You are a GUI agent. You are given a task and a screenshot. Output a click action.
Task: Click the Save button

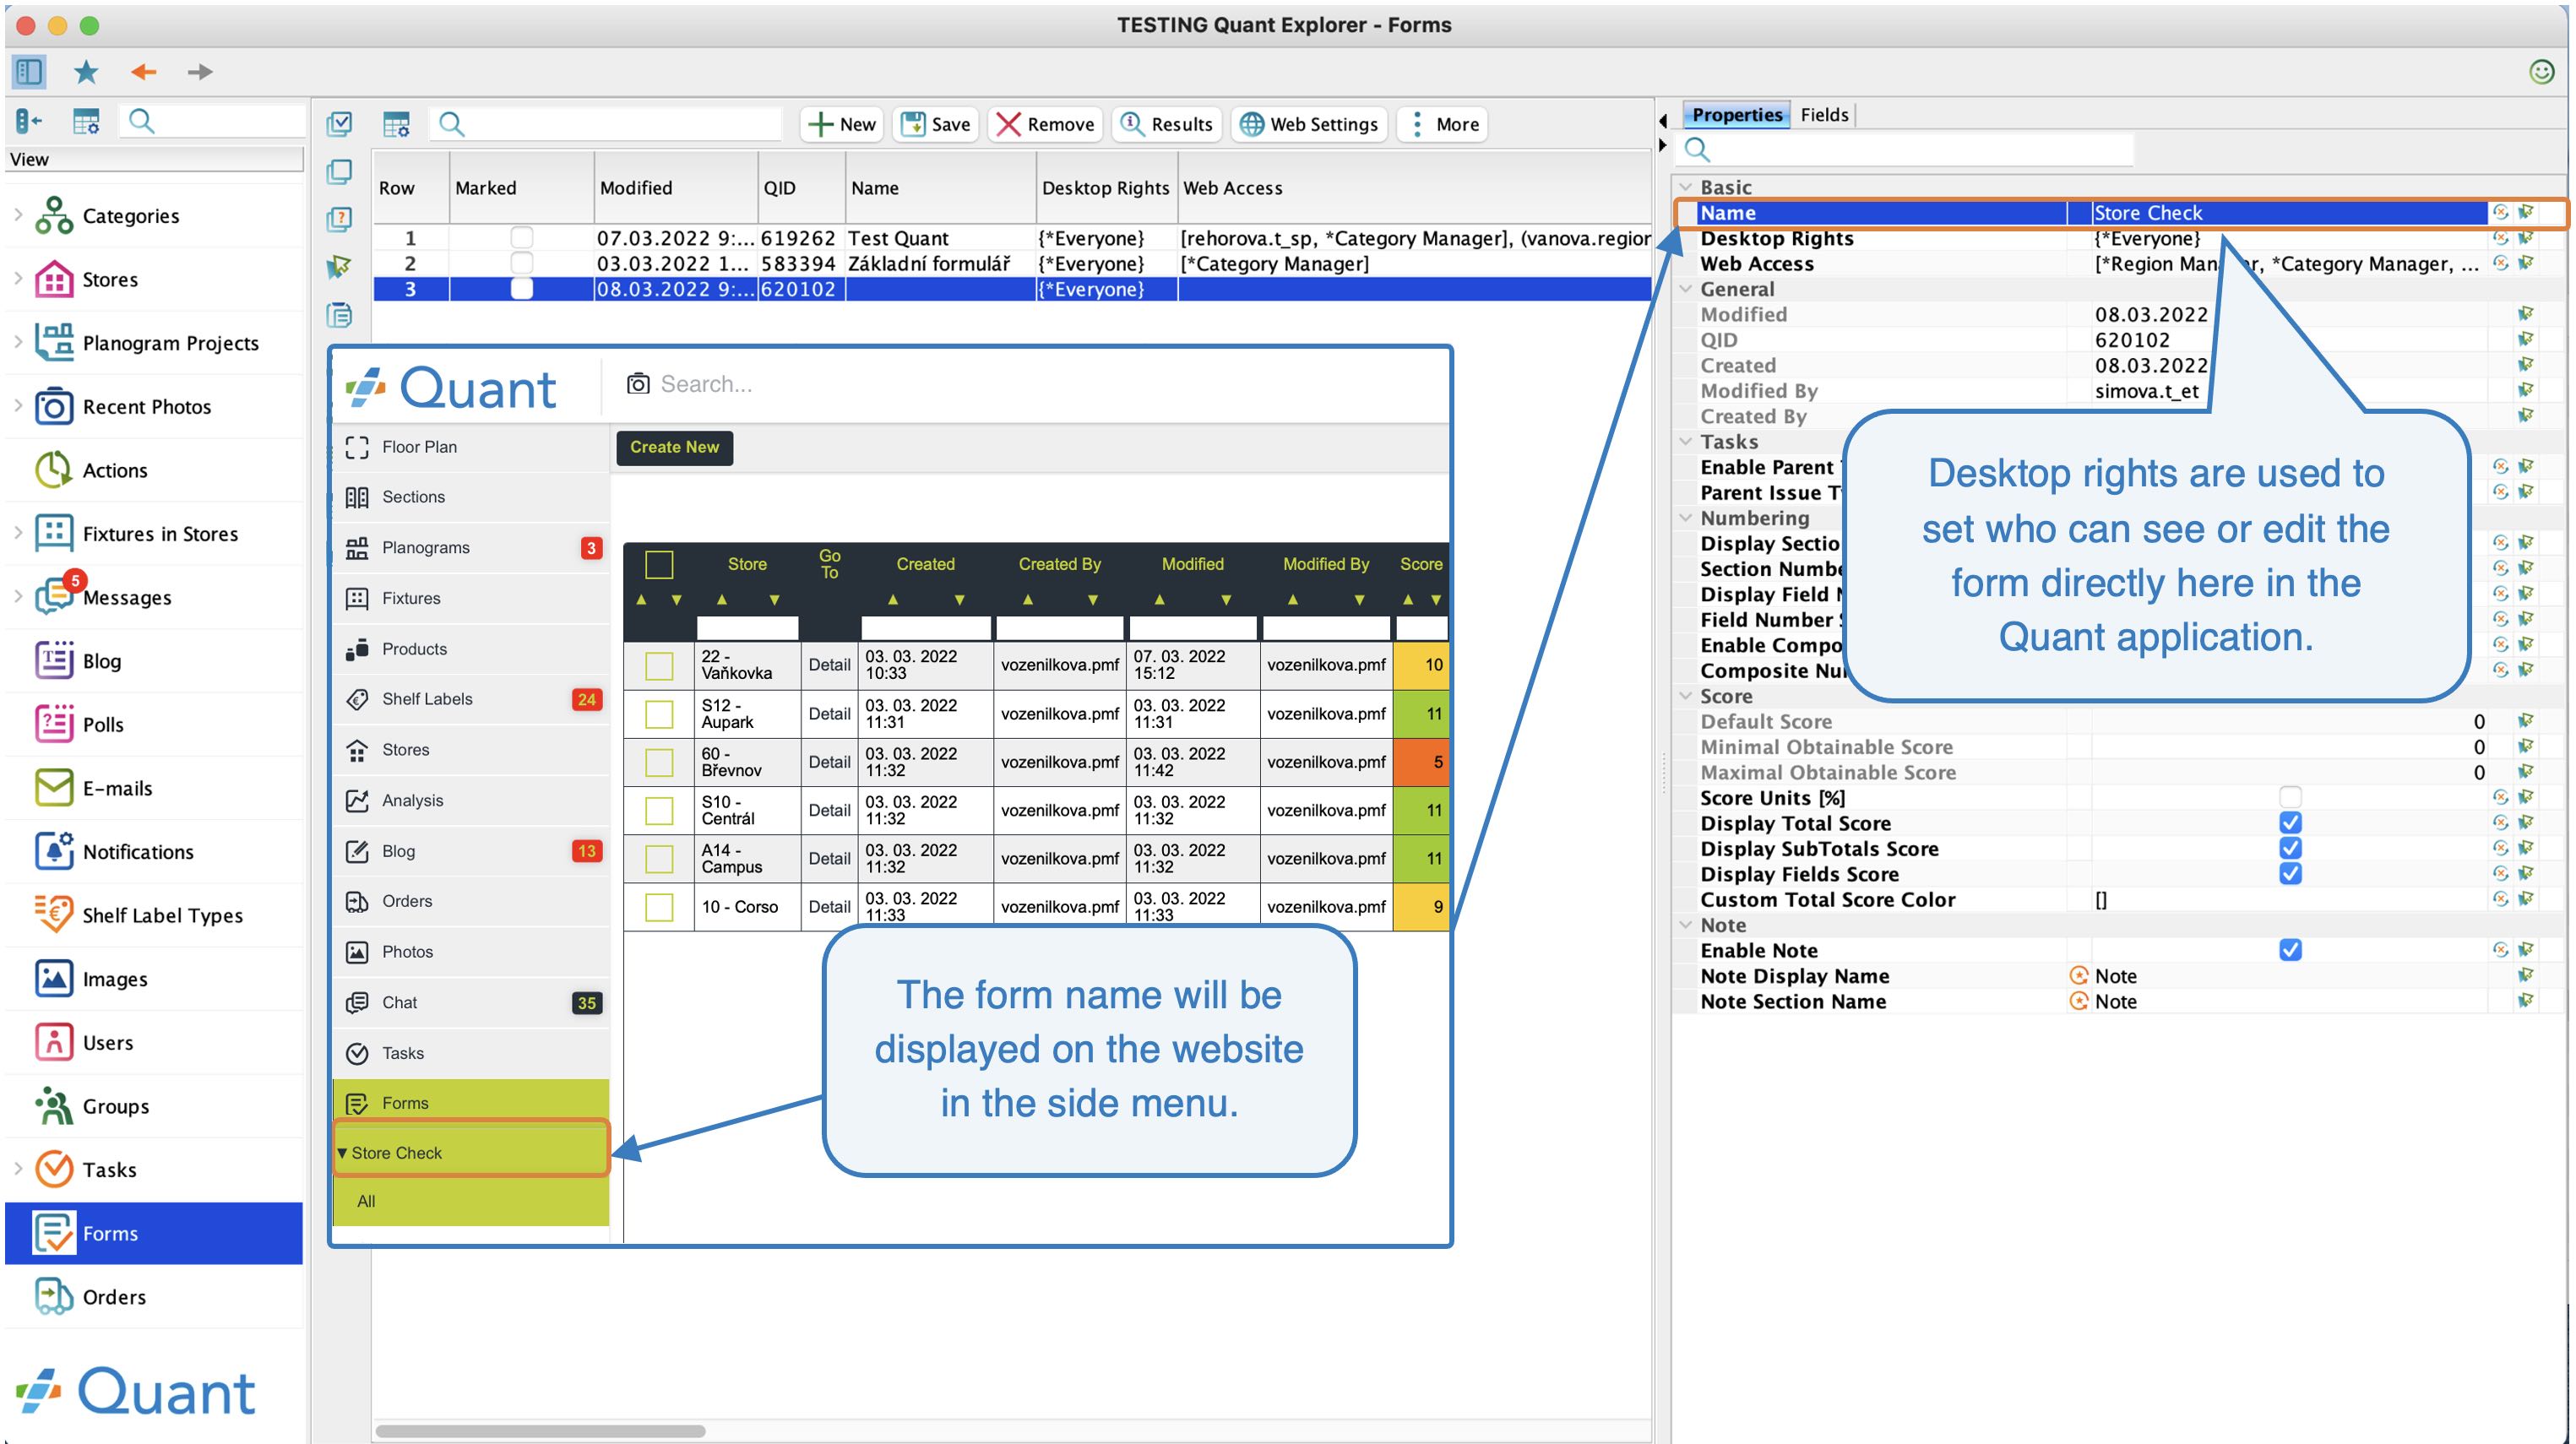(936, 124)
